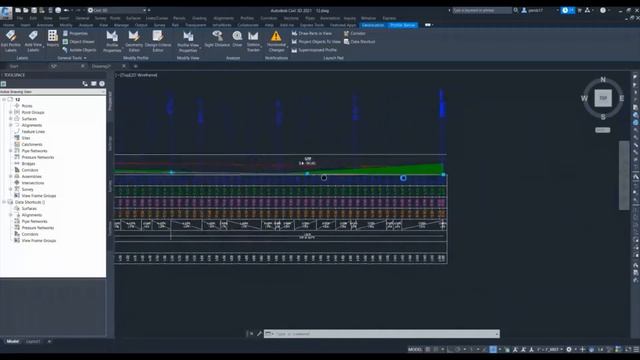This screenshot has width=640, height=360.
Task: Open Edit Profile Labels tool
Action: point(11,41)
